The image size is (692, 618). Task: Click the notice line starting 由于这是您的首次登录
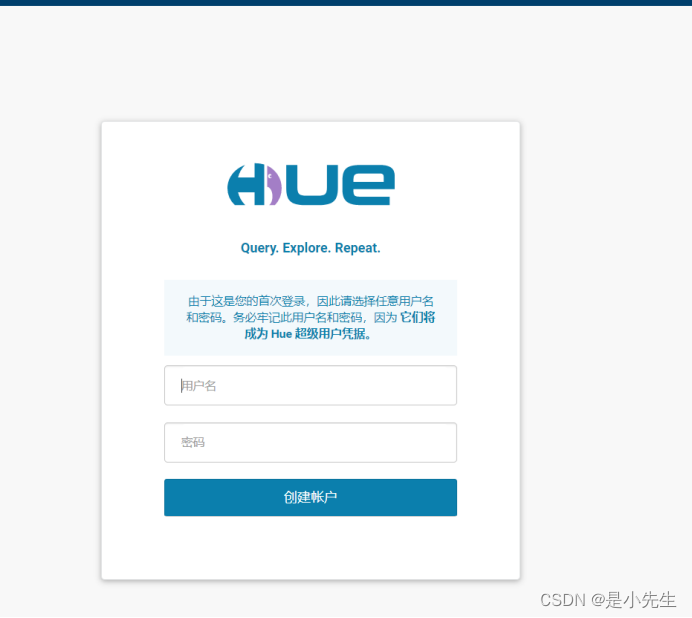[x=311, y=301]
